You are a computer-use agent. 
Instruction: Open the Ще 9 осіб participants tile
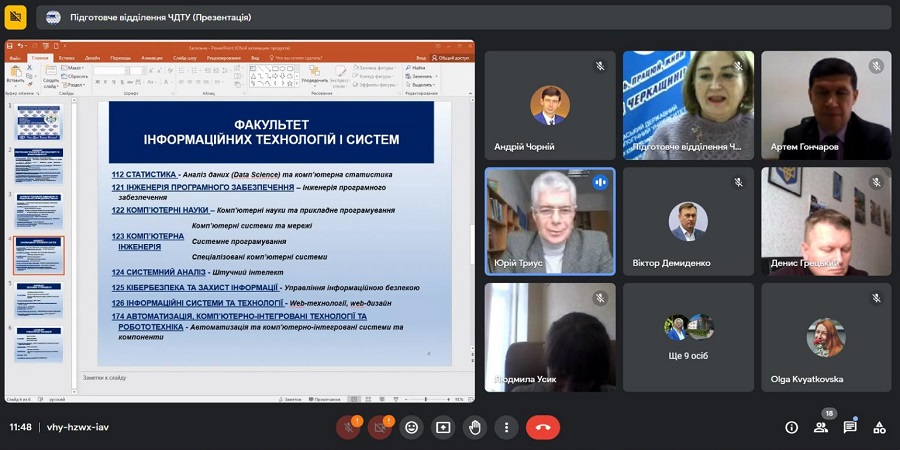(x=688, y=337)
